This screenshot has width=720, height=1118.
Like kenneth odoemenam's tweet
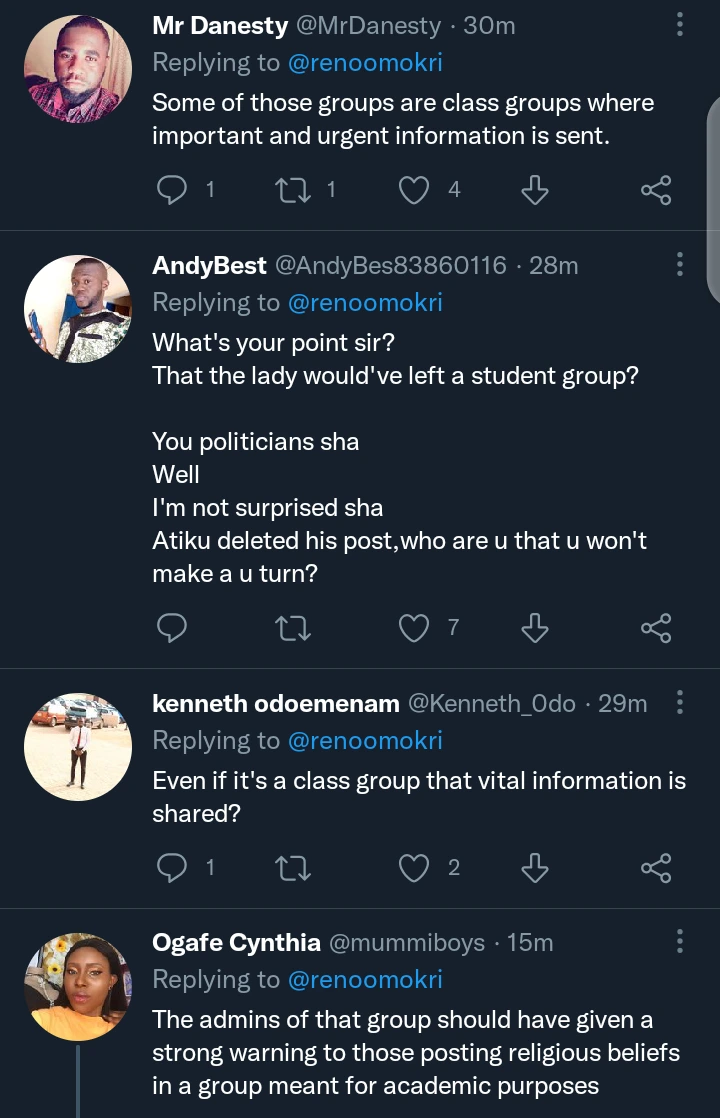414,867
